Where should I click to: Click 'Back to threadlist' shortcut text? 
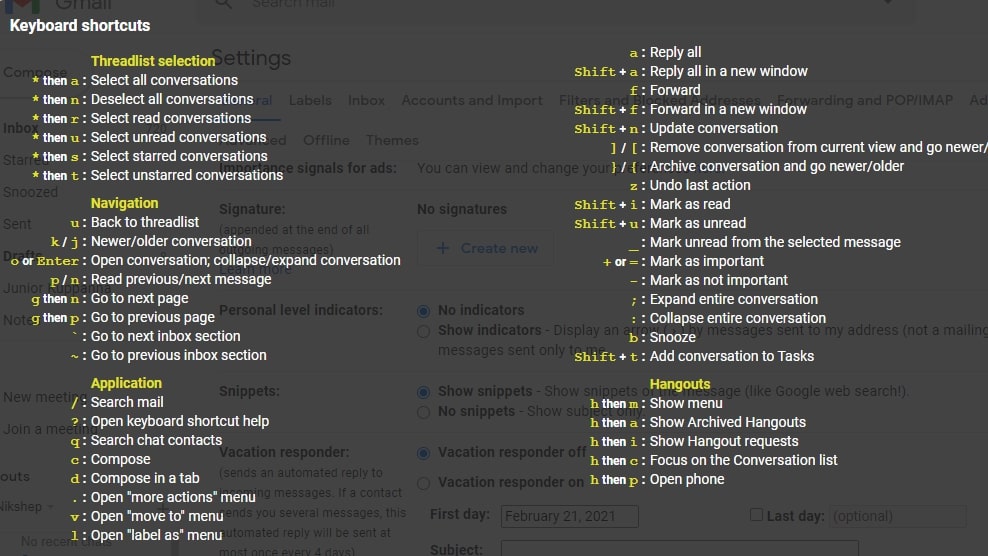(x=145, y=222)
